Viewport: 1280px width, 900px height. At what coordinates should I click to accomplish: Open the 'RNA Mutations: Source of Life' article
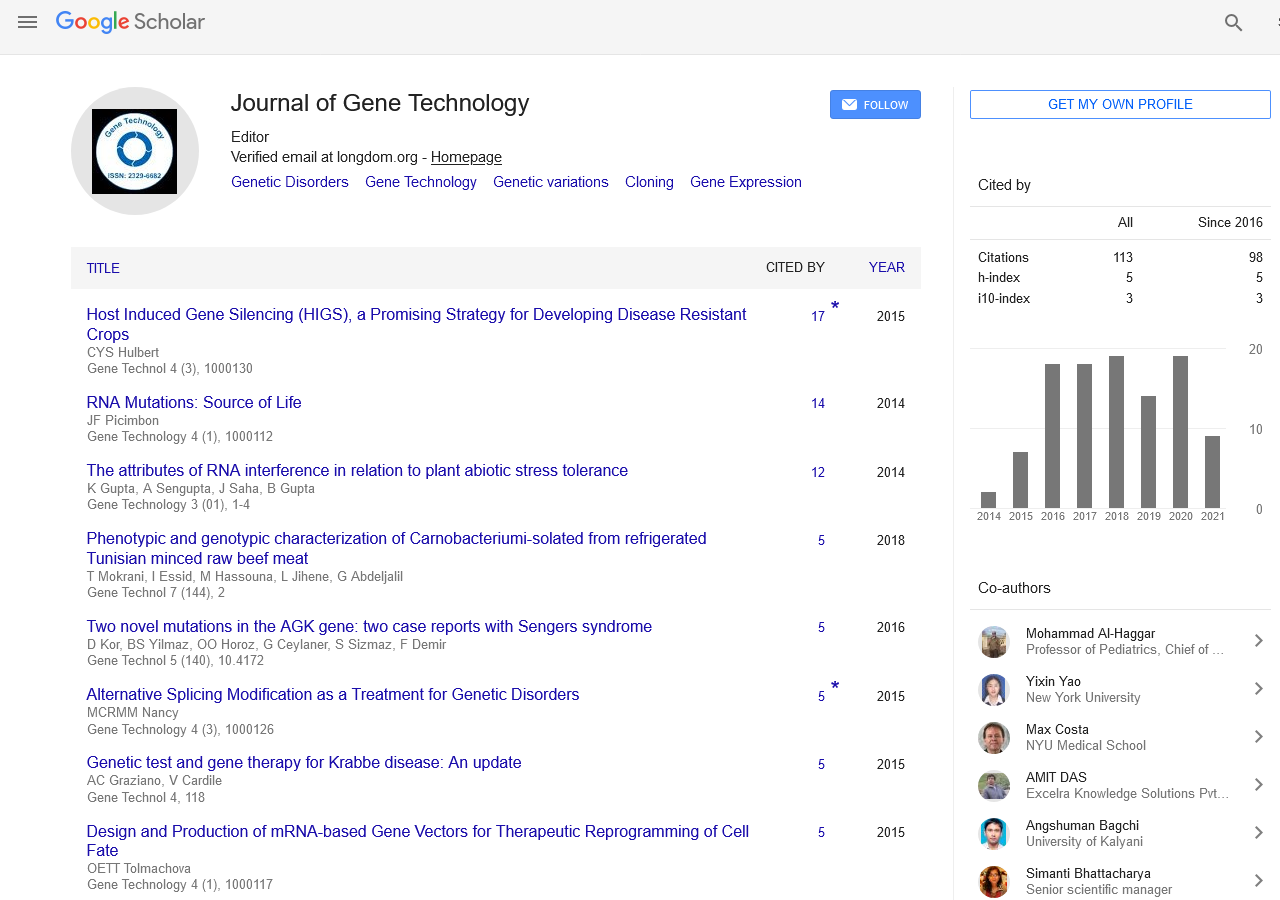pos(194,403)
